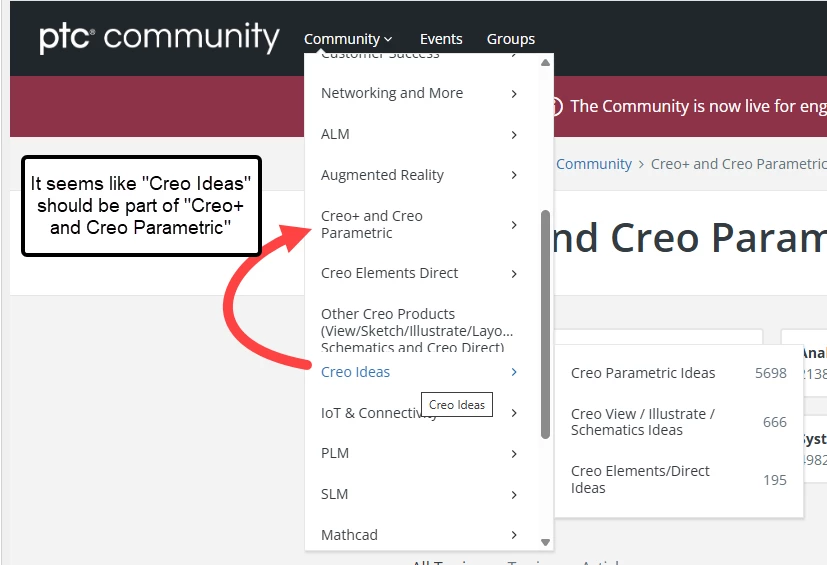Open Creo View / Illustrate / Schematics Ideas

tap(643, 422)
